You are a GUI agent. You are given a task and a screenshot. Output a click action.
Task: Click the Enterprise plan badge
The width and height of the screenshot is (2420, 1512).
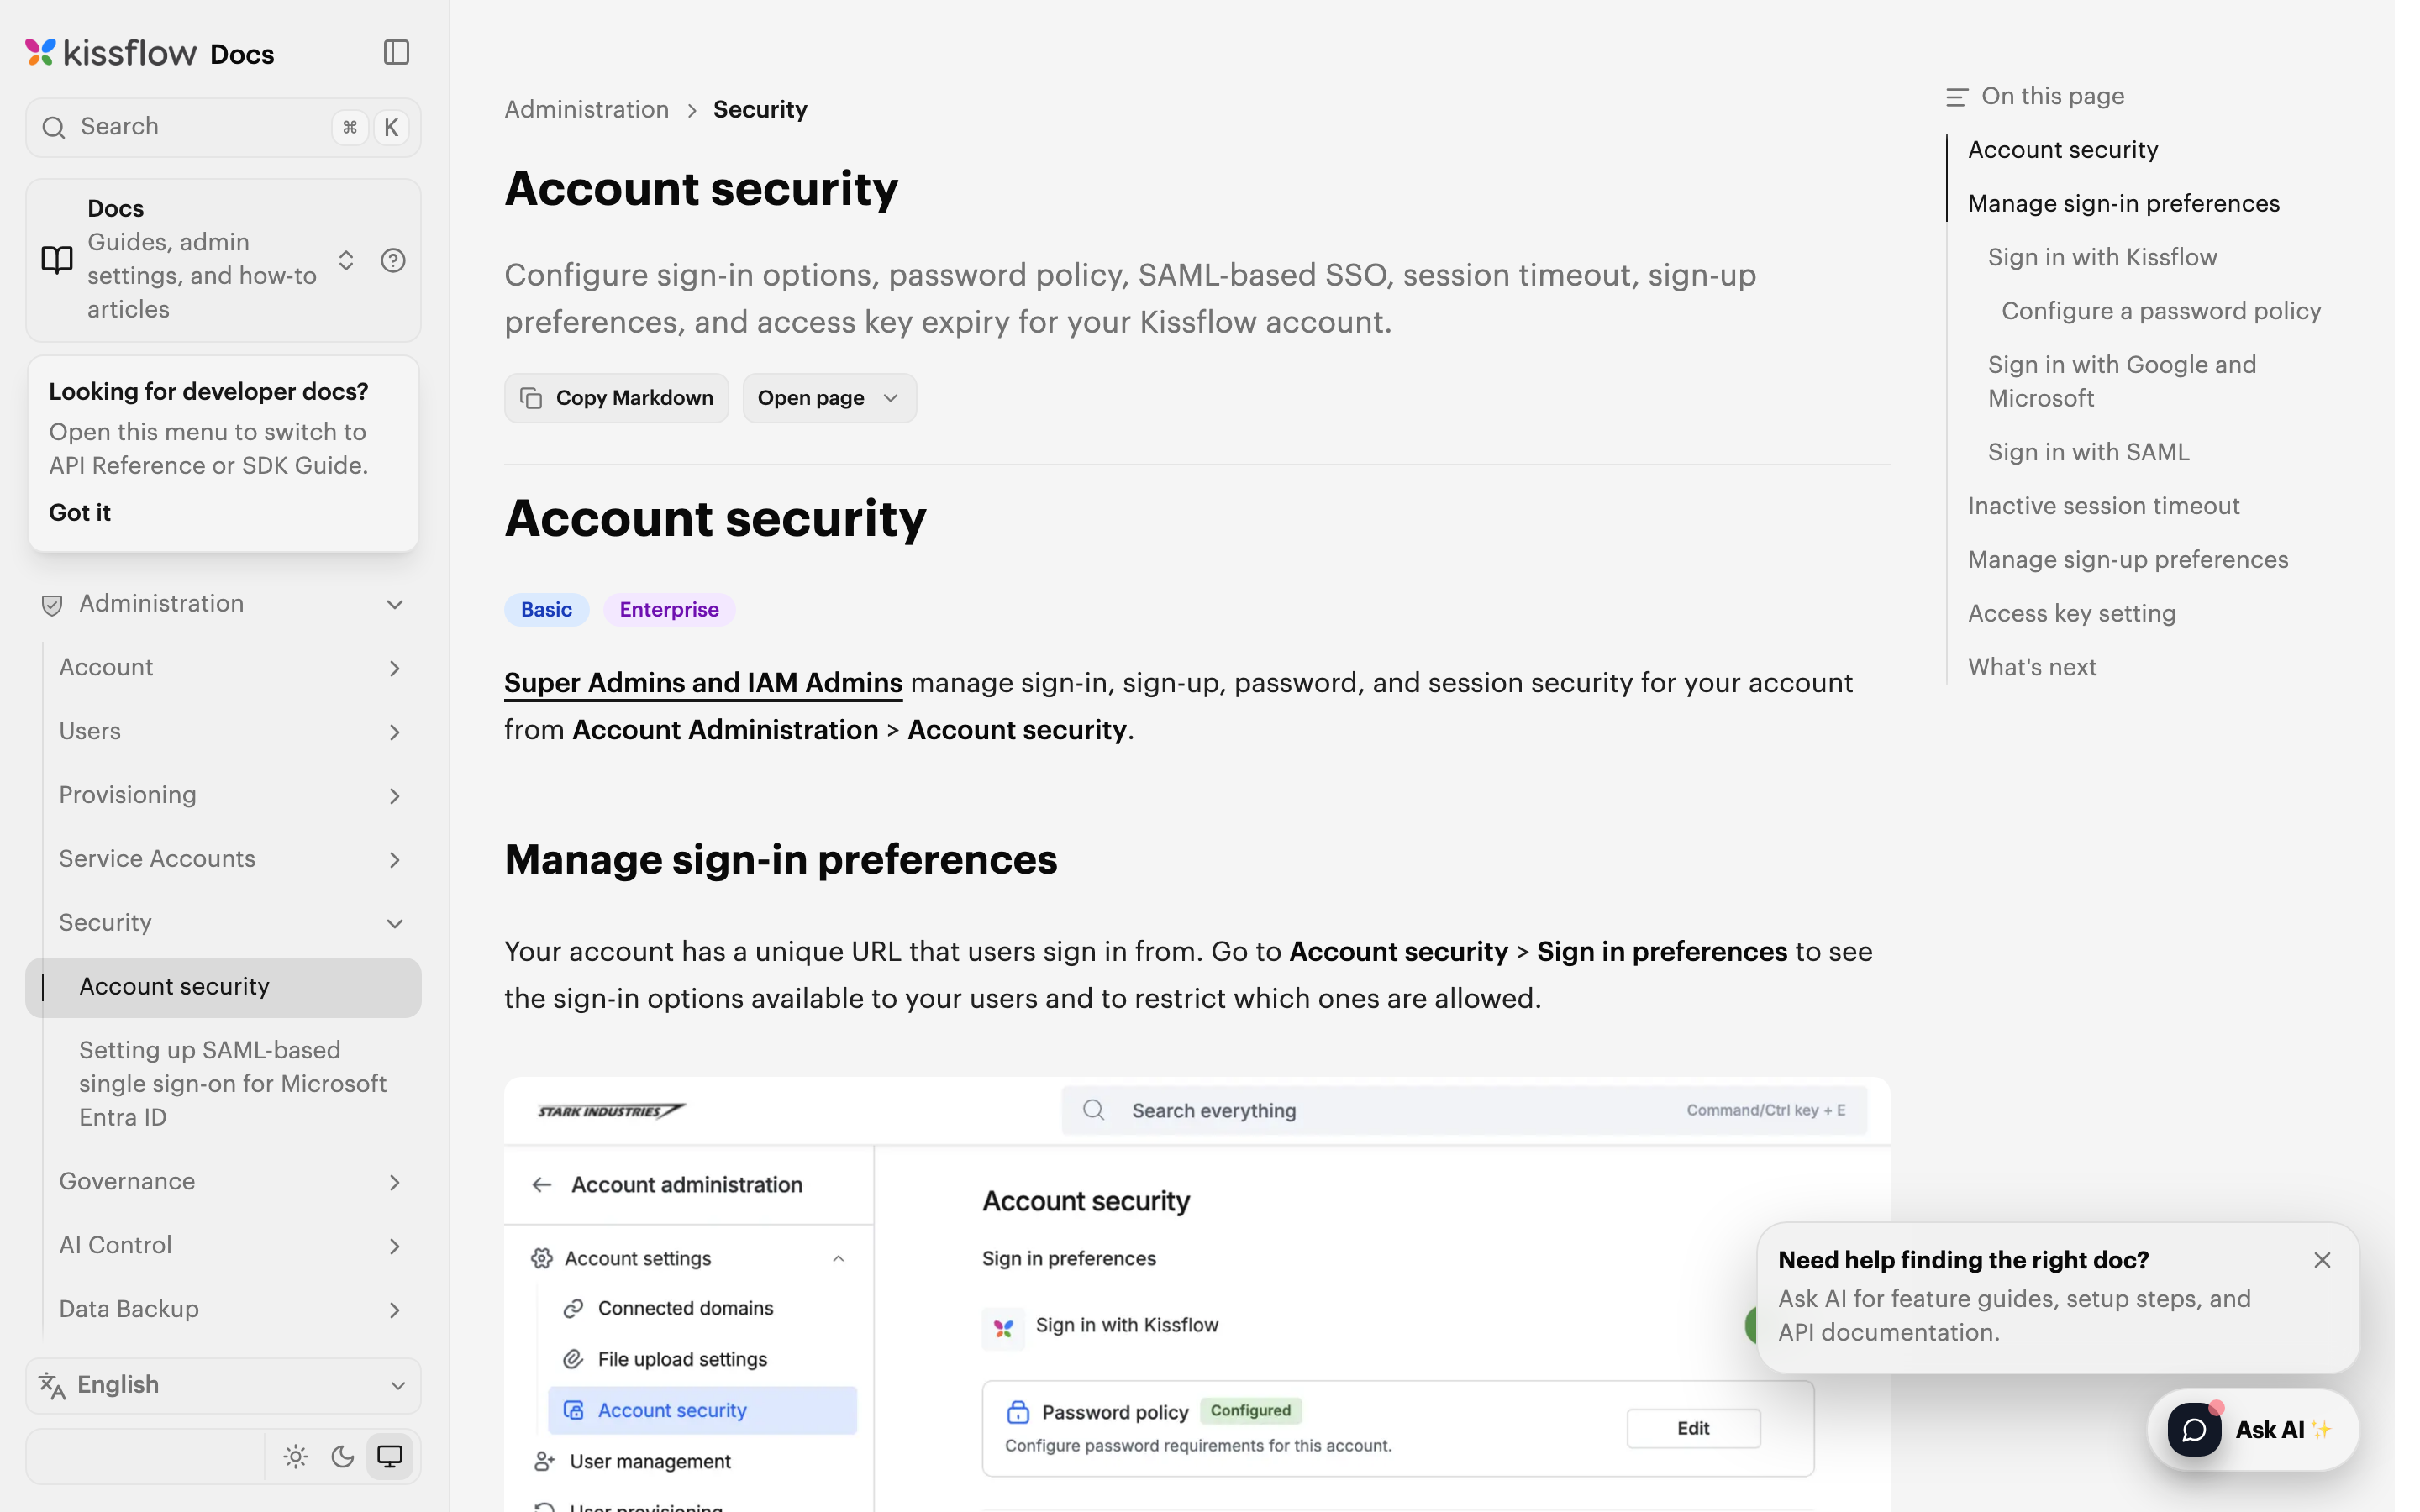click(669, 609)
